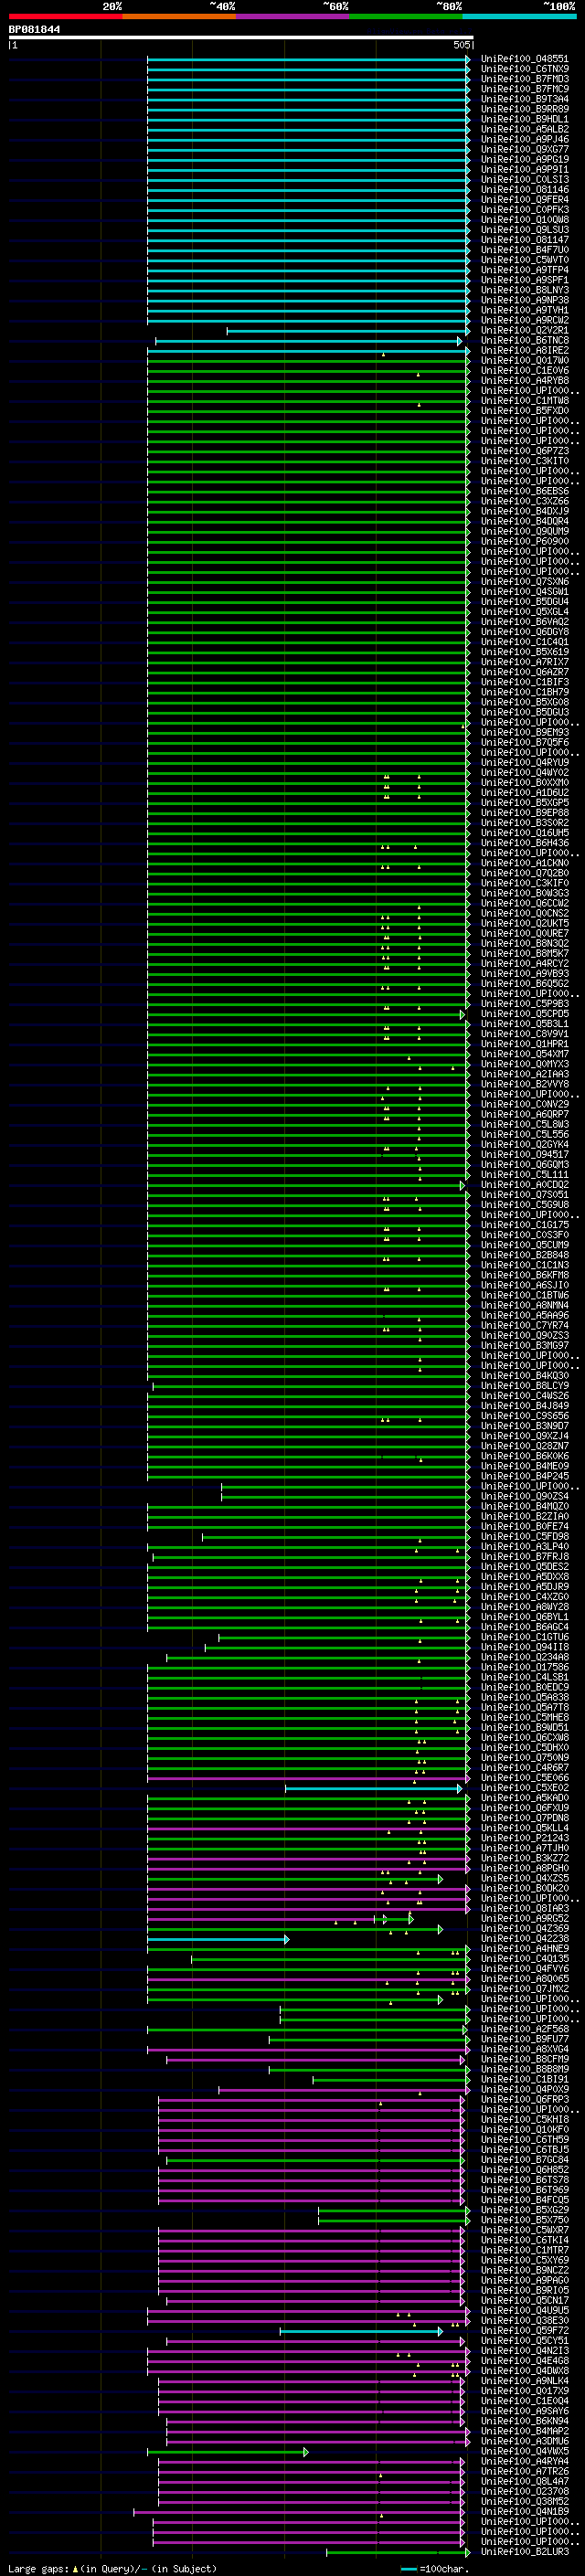Click label UniRef100_Q4DWX8
The height and width of the screenshot is (2576, 585).
tap(524, 2371)
